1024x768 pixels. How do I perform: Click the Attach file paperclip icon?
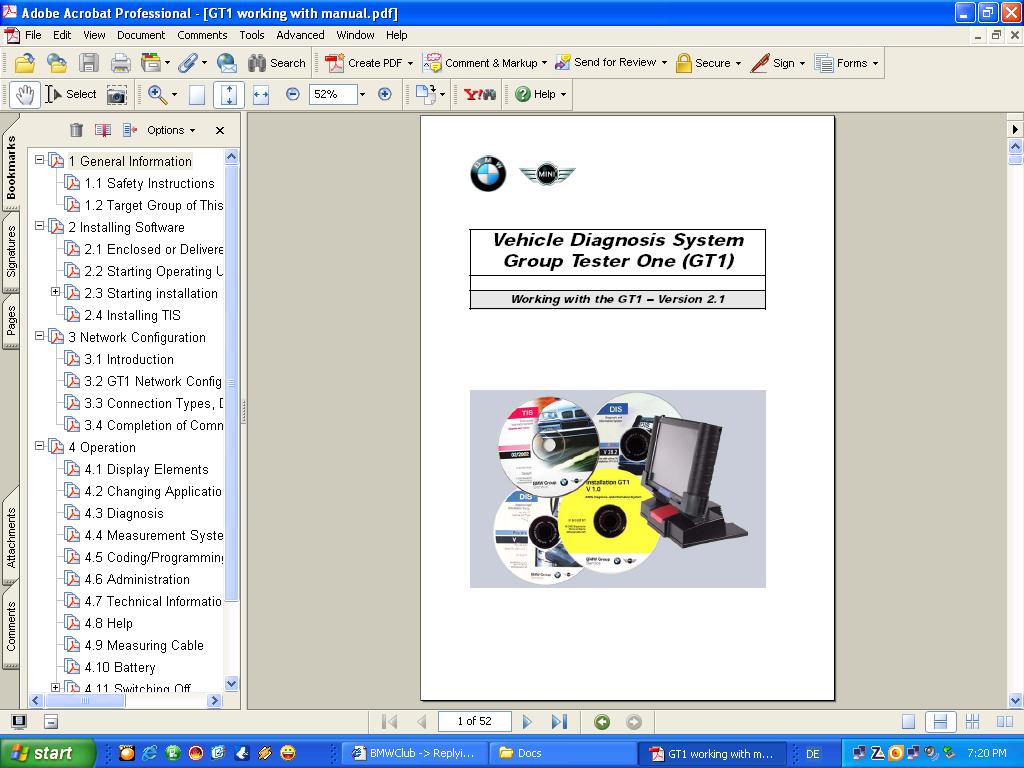pyautogui.click(x=187, y=63)
